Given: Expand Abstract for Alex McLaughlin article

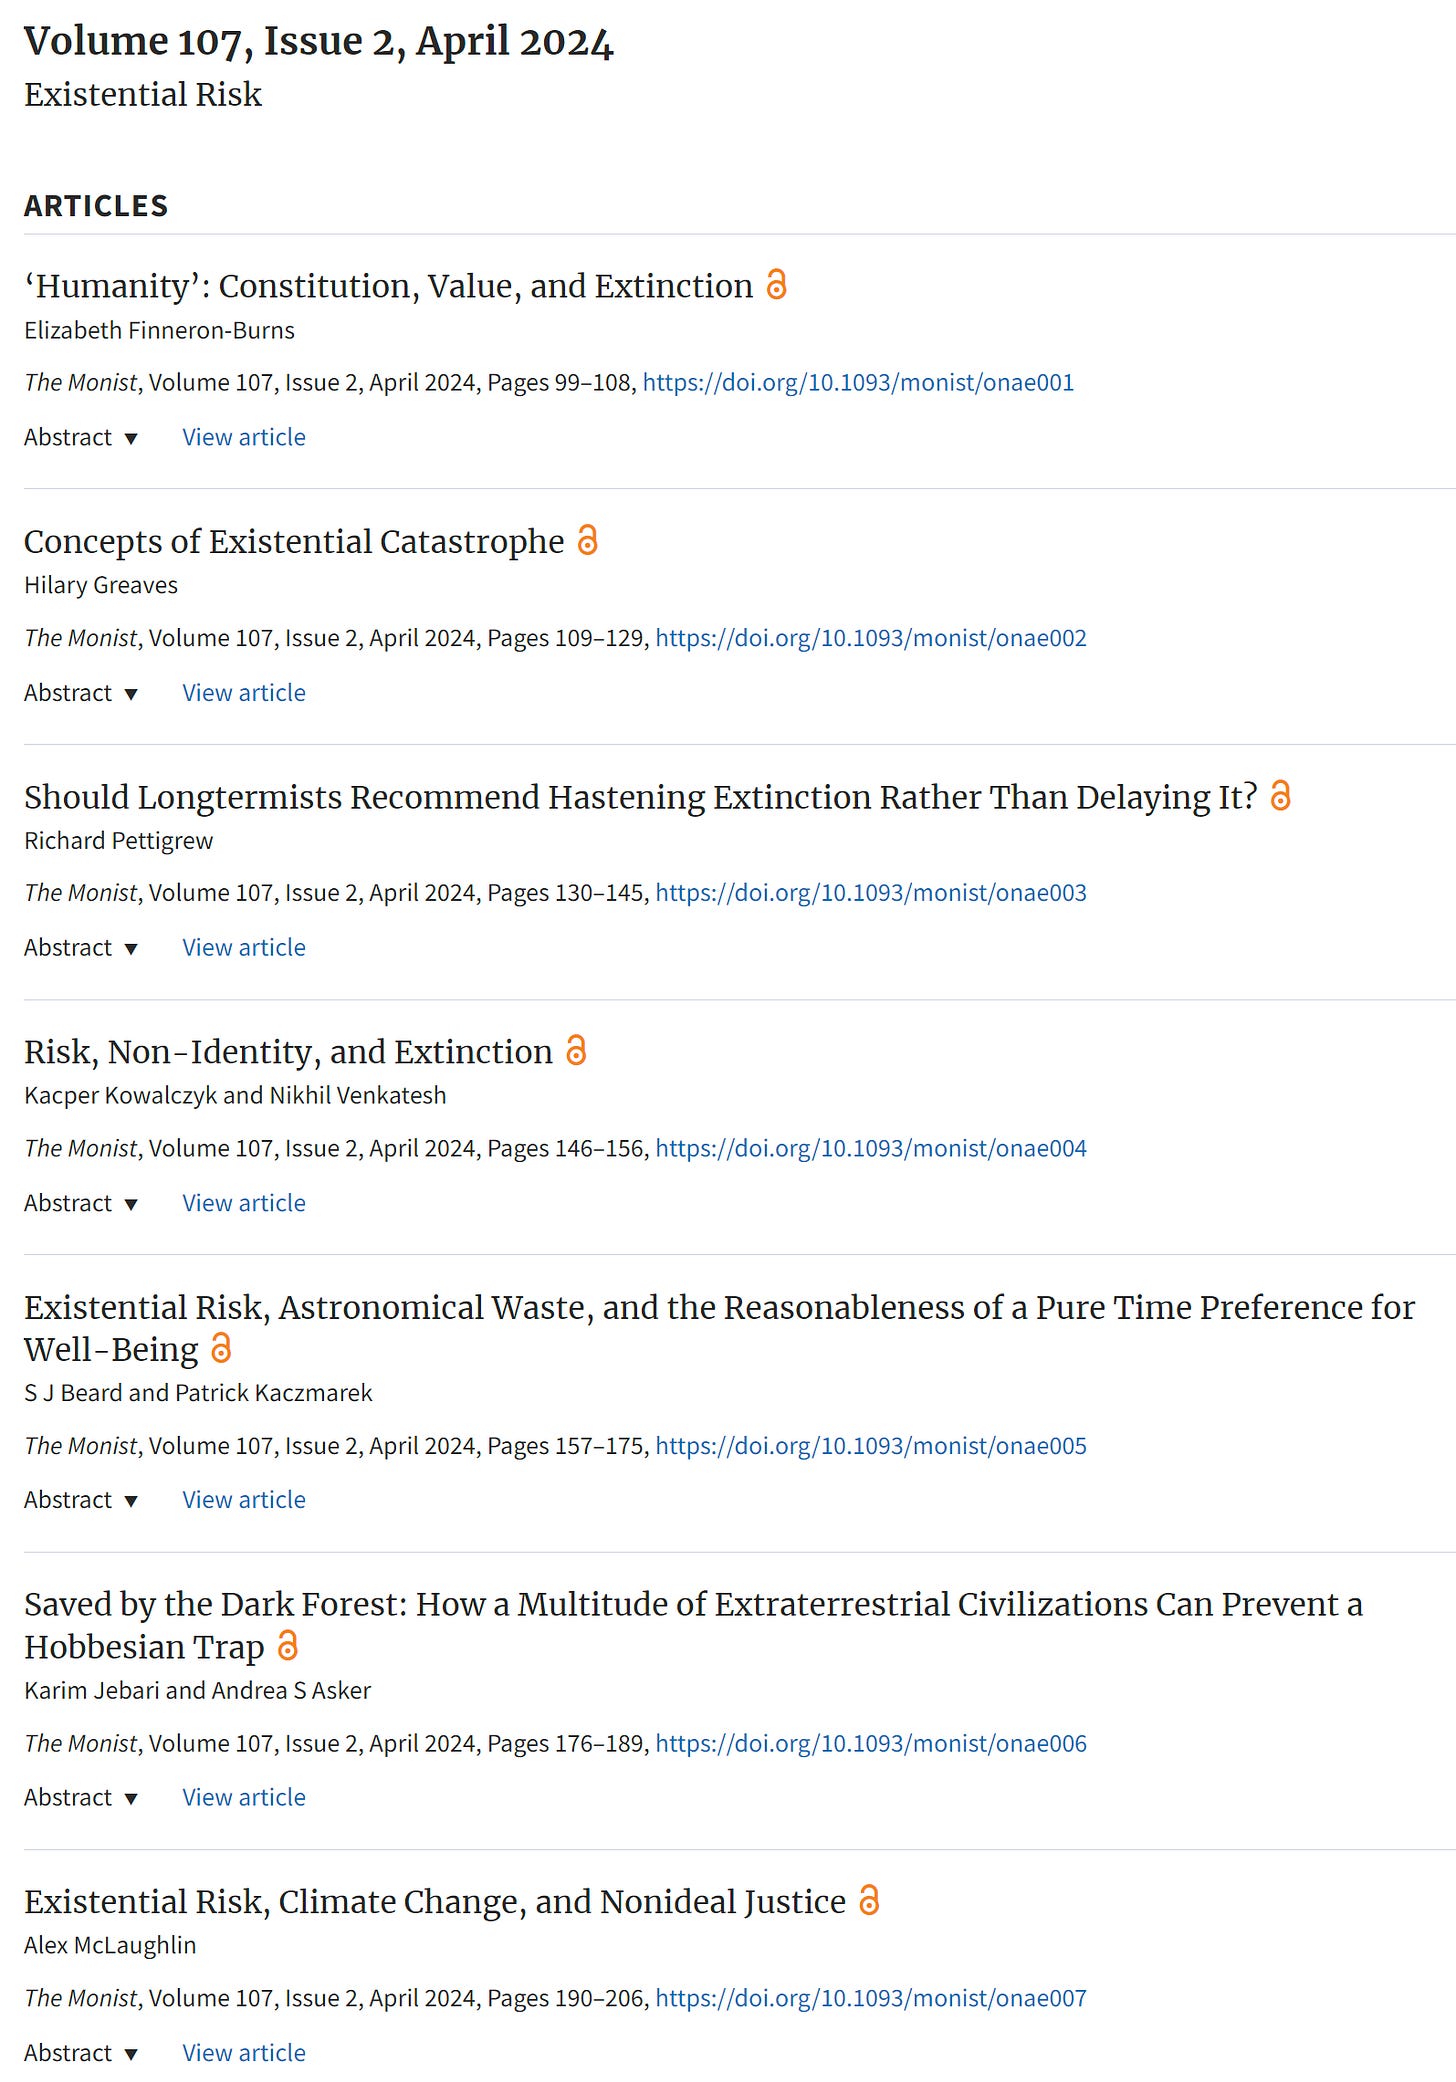Looking at the screenshot, I should pos(81,2053).
